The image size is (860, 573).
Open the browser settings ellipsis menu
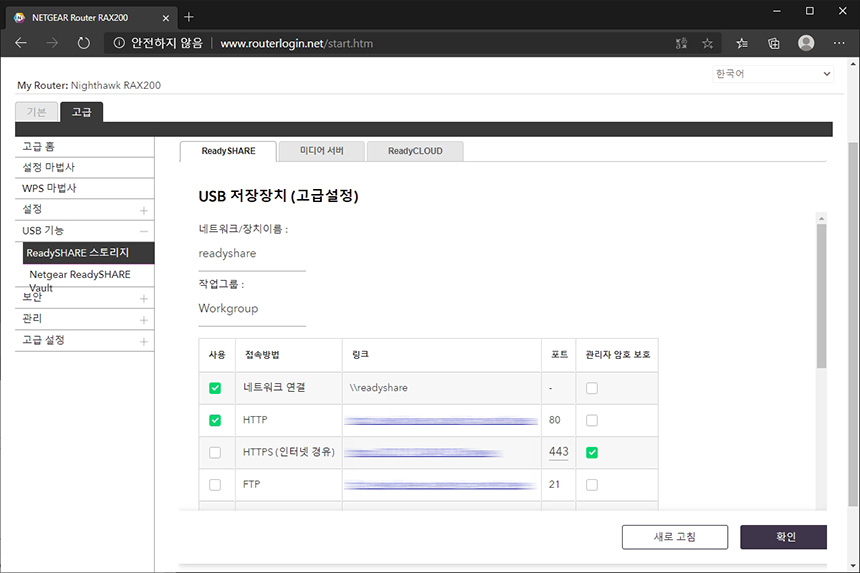pos(839,43)
